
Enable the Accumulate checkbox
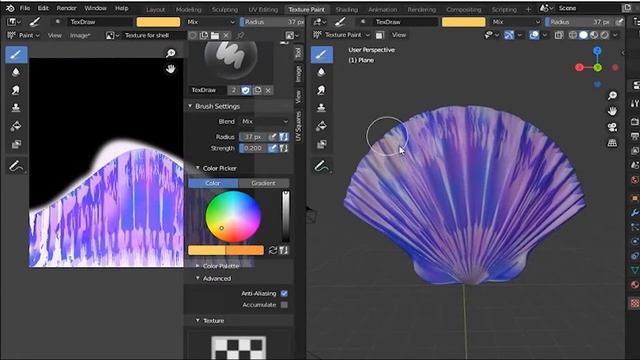tap(284, 305)
